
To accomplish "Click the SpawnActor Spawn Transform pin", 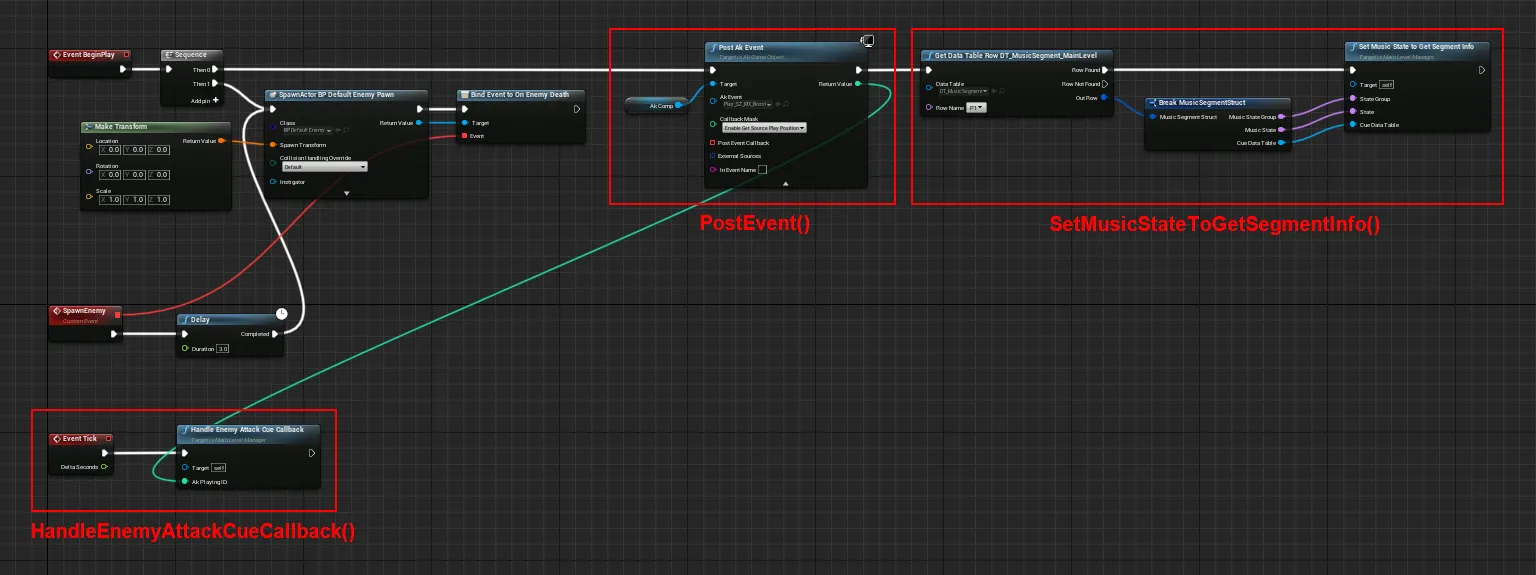I will [274, 145].
